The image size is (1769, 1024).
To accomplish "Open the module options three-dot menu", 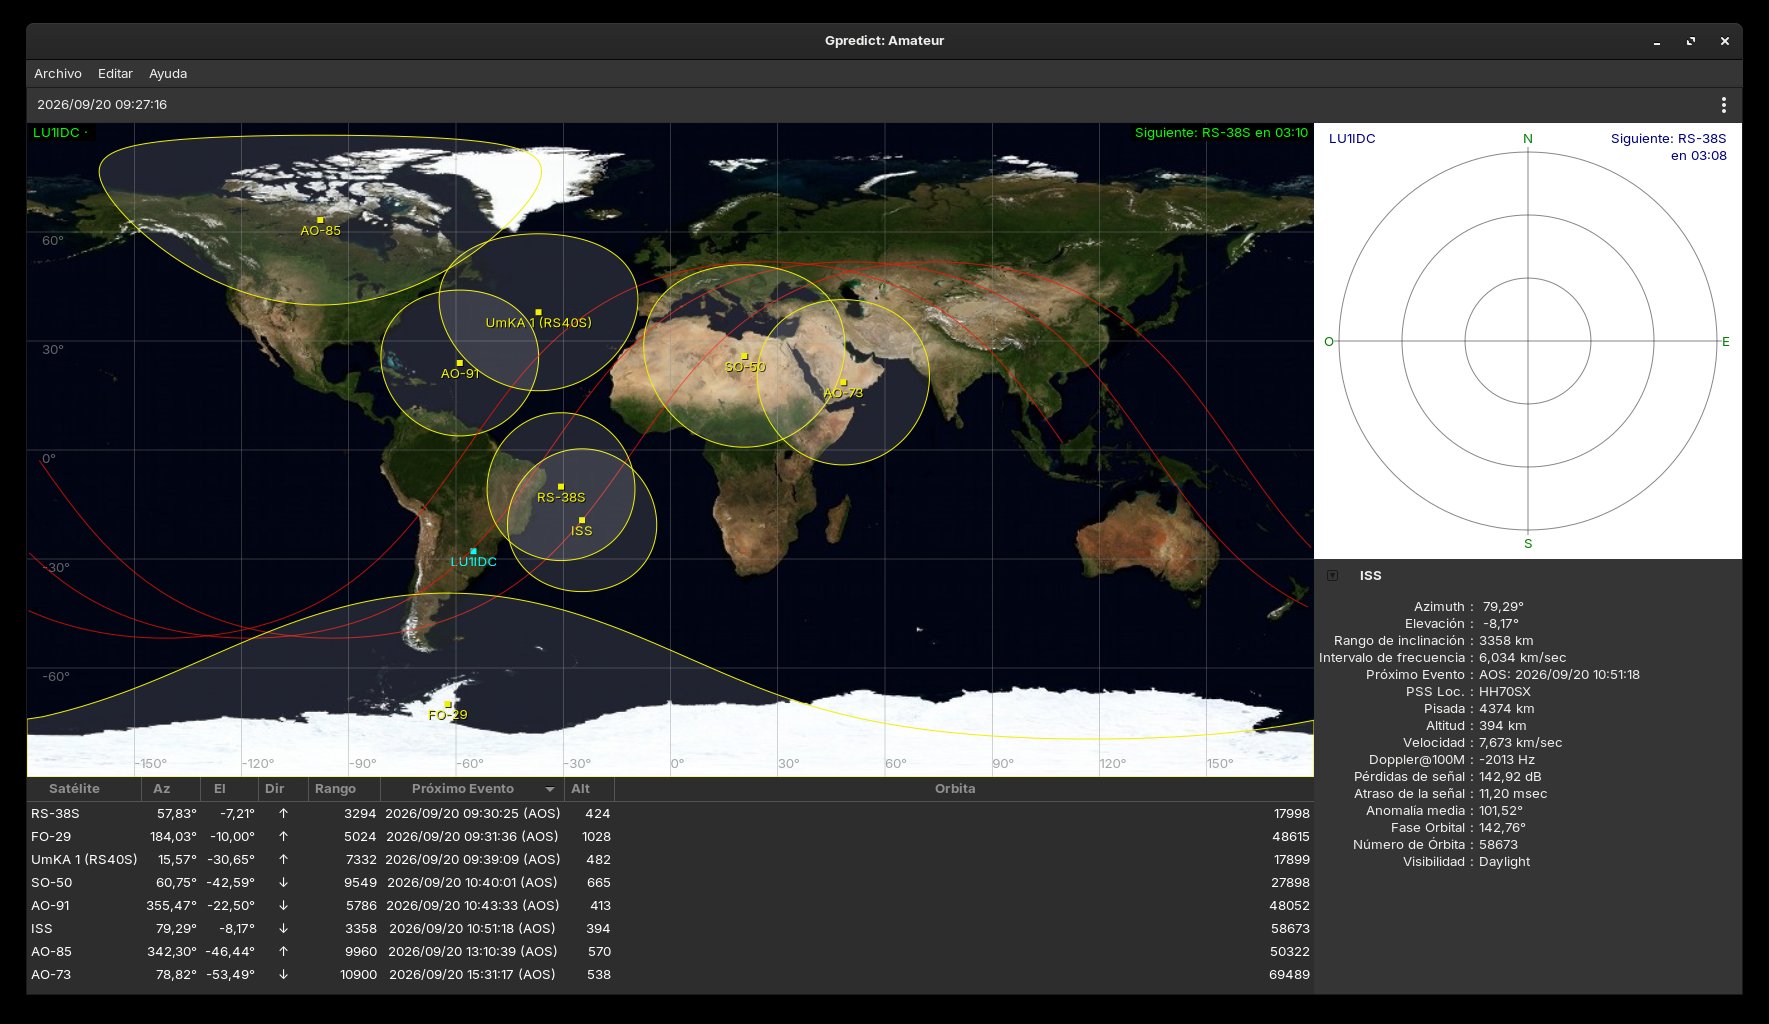I will (1723, 105).
